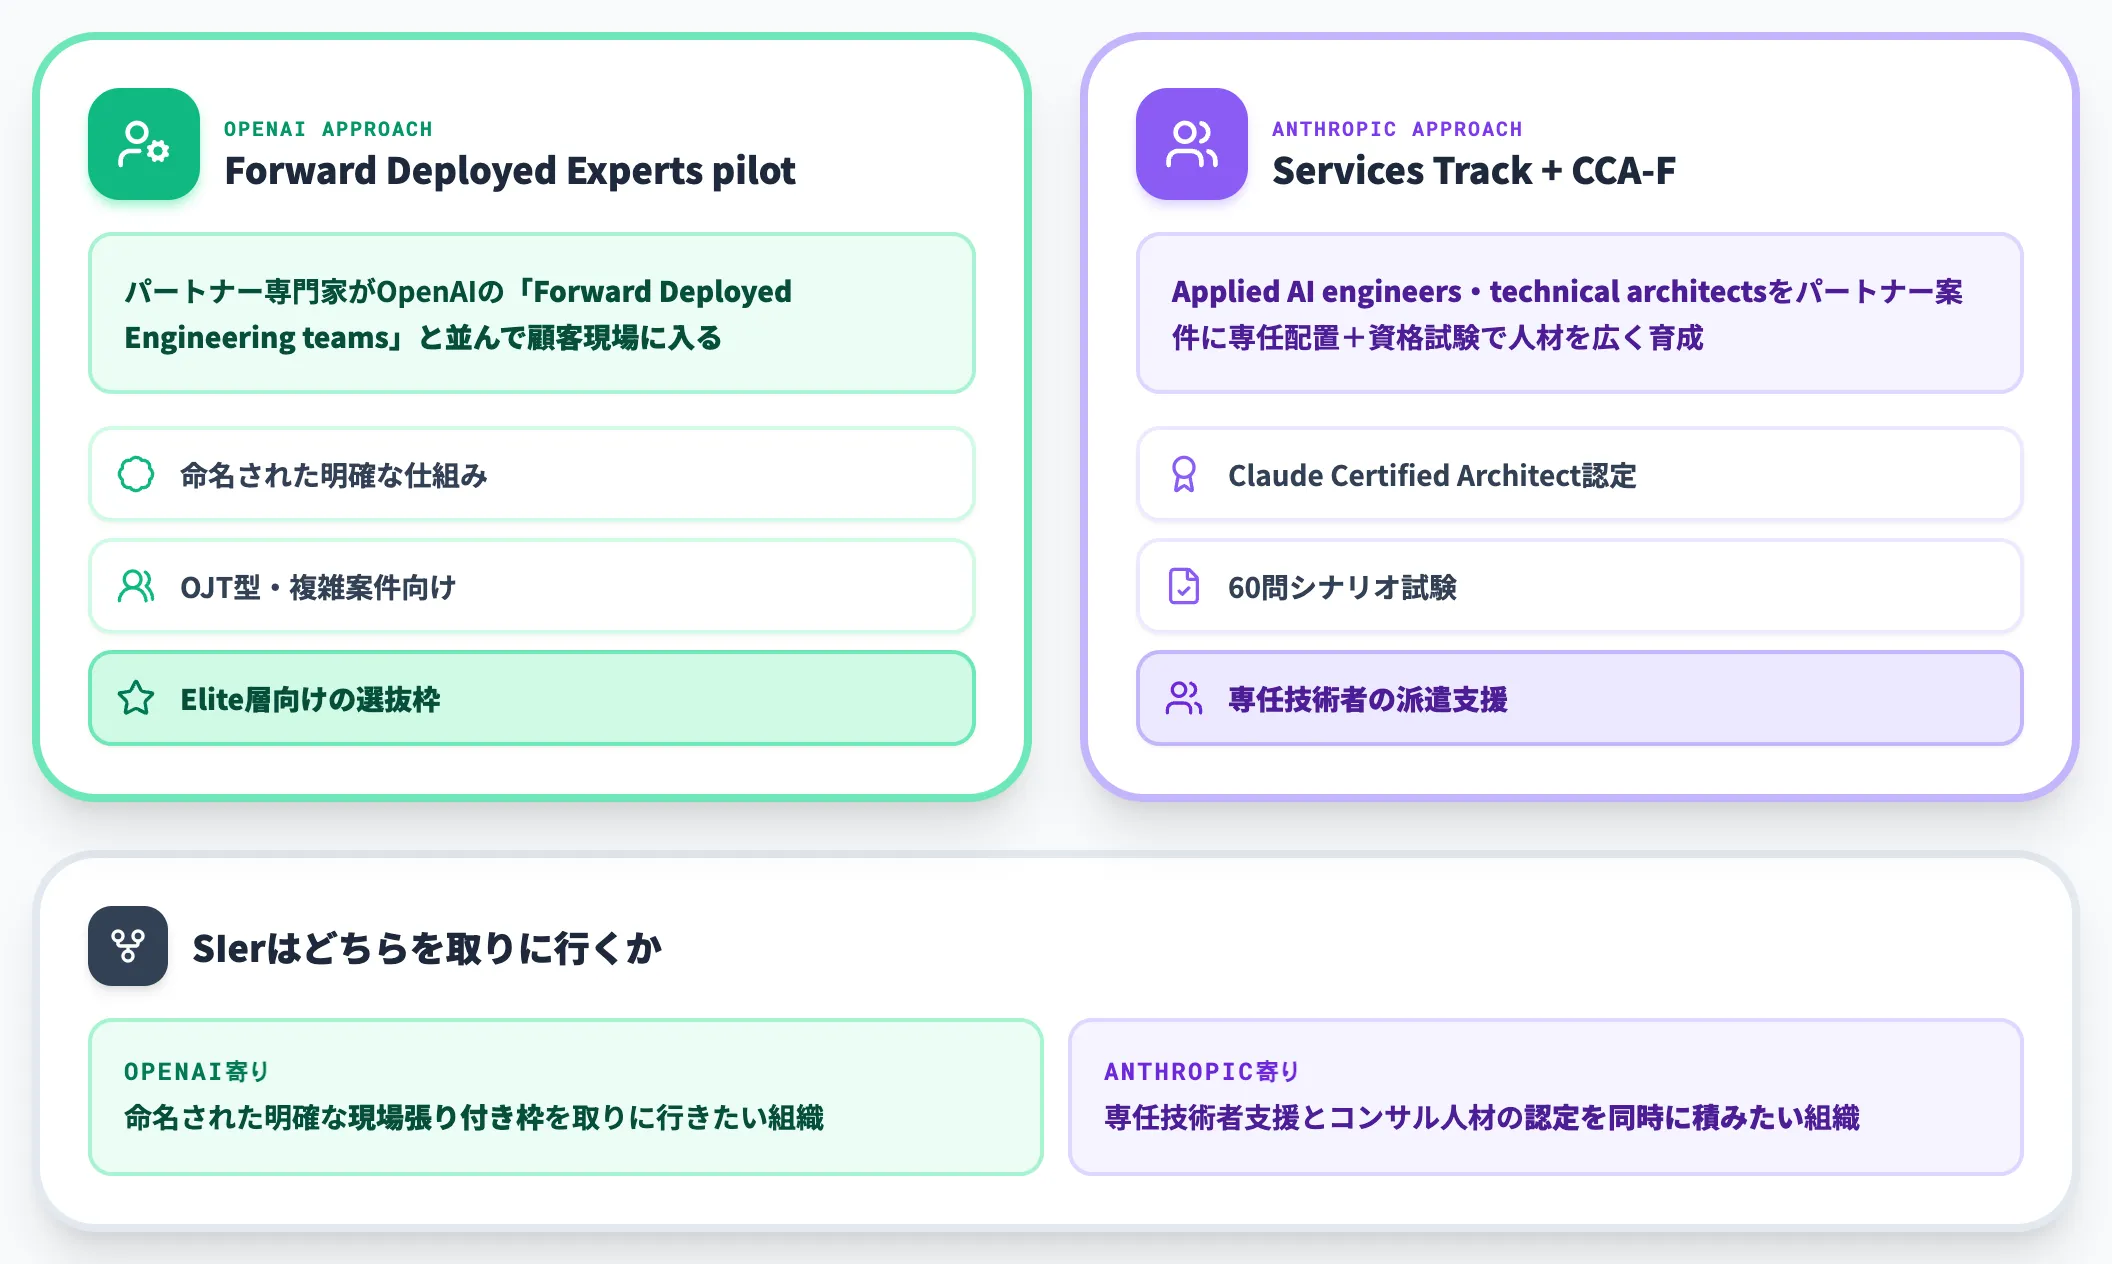Click the file-check icon beside 60問シナリオ試験
The height and width of the screenshot is (1264, 2112).
1184,586
